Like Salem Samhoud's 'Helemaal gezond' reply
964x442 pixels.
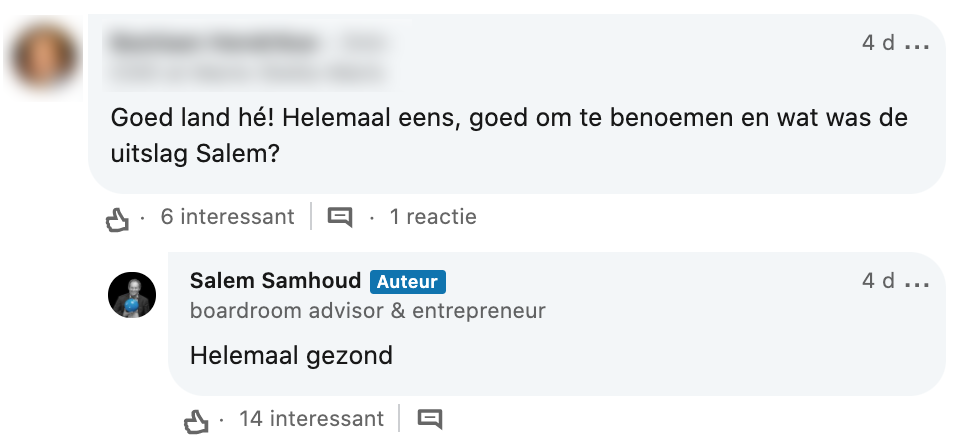[x=196, y=420]
